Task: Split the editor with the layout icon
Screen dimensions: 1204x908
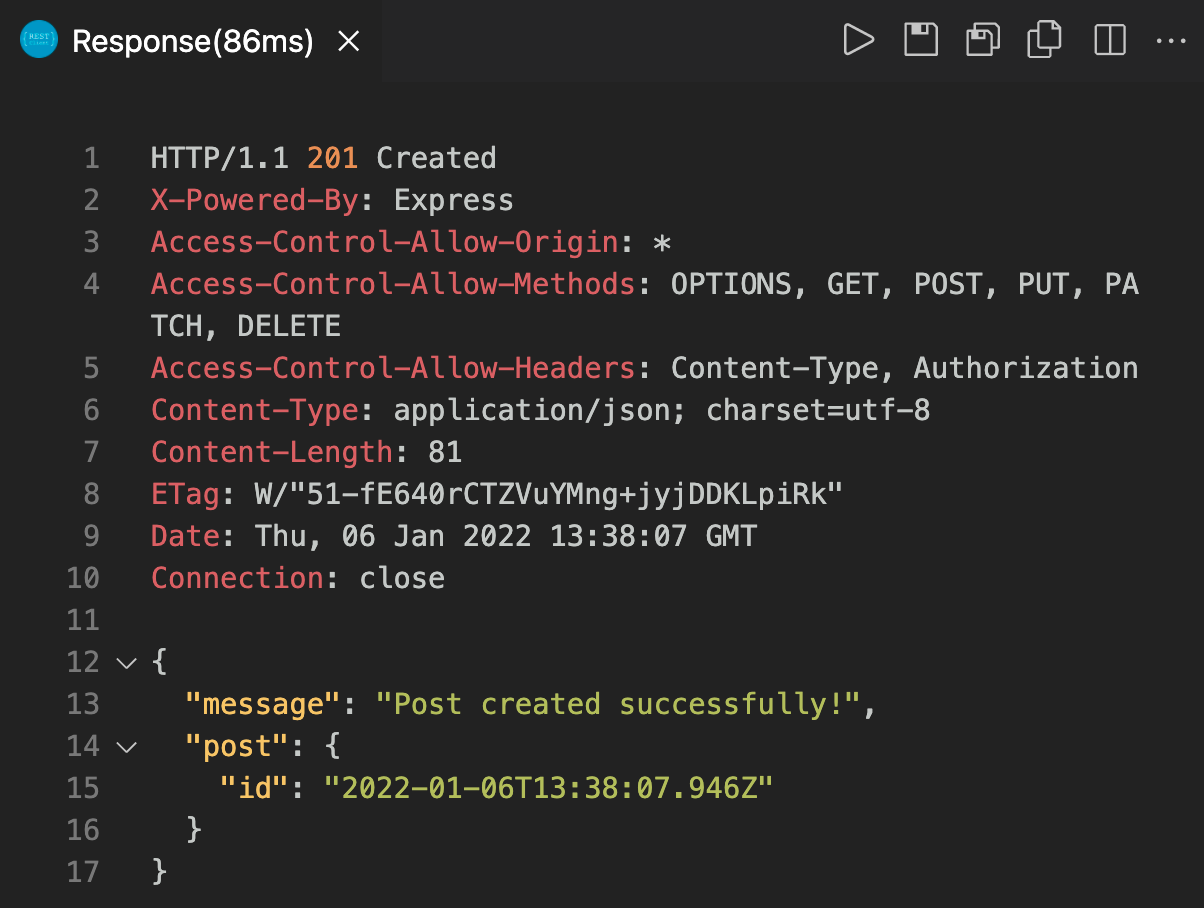Action: (1109, 41)
